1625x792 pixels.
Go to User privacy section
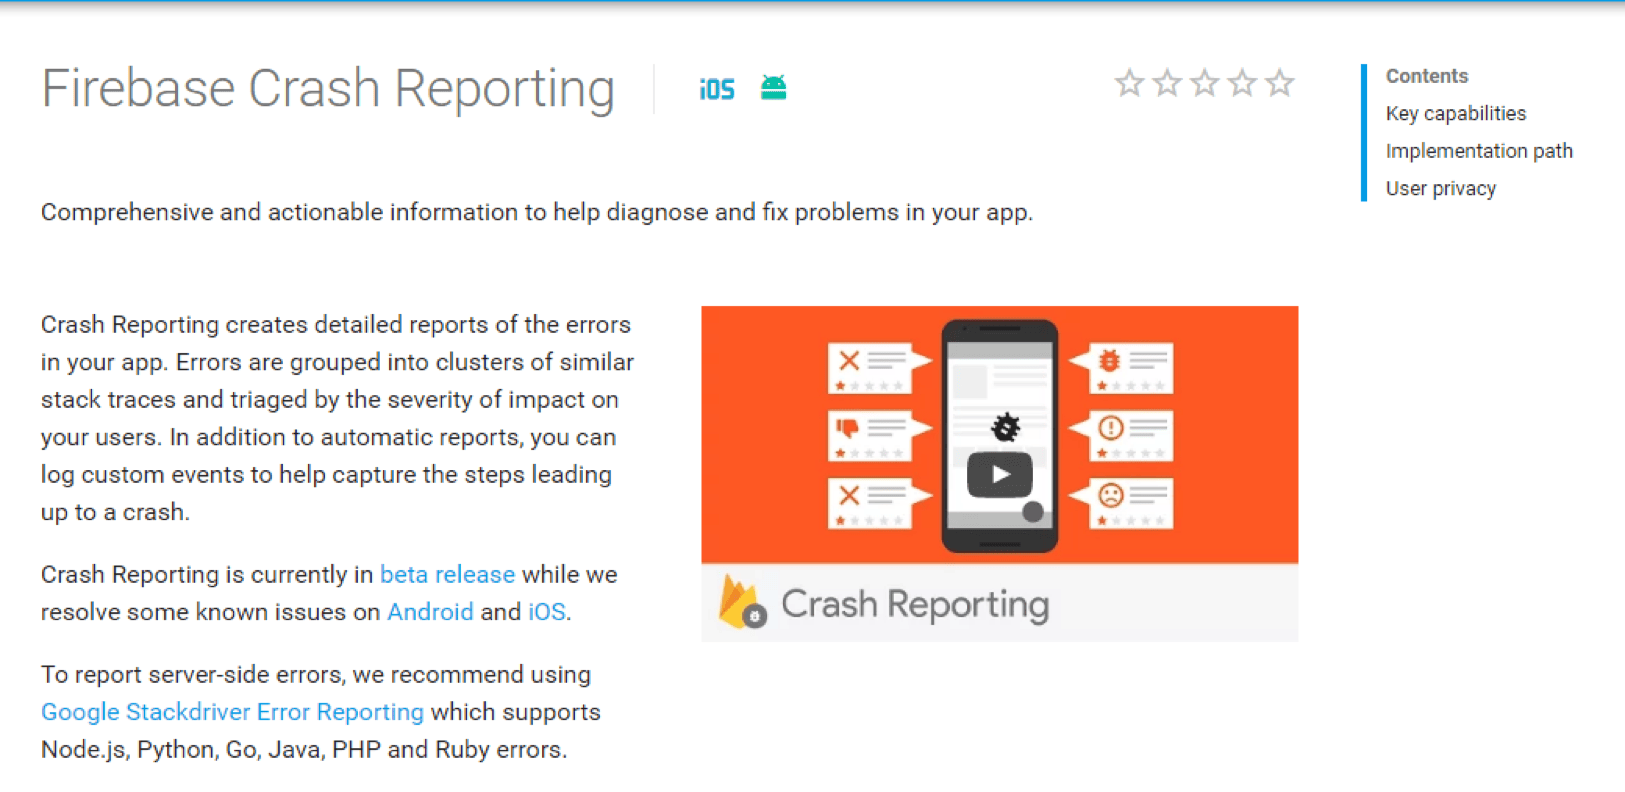click(x=1441, y=188)
